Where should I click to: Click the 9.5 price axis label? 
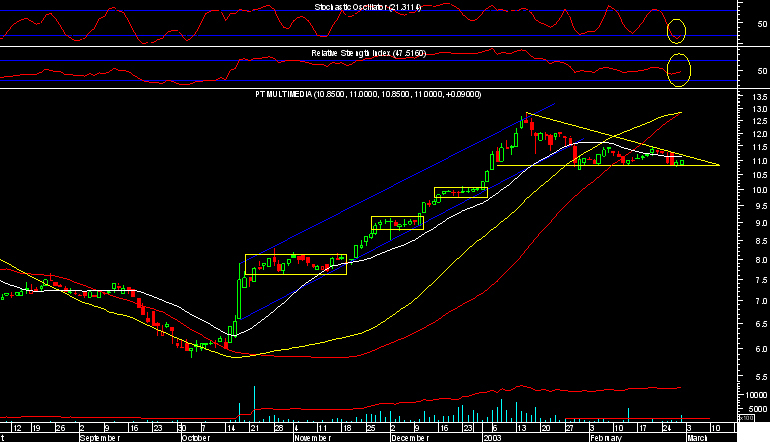tap(762, 206)
